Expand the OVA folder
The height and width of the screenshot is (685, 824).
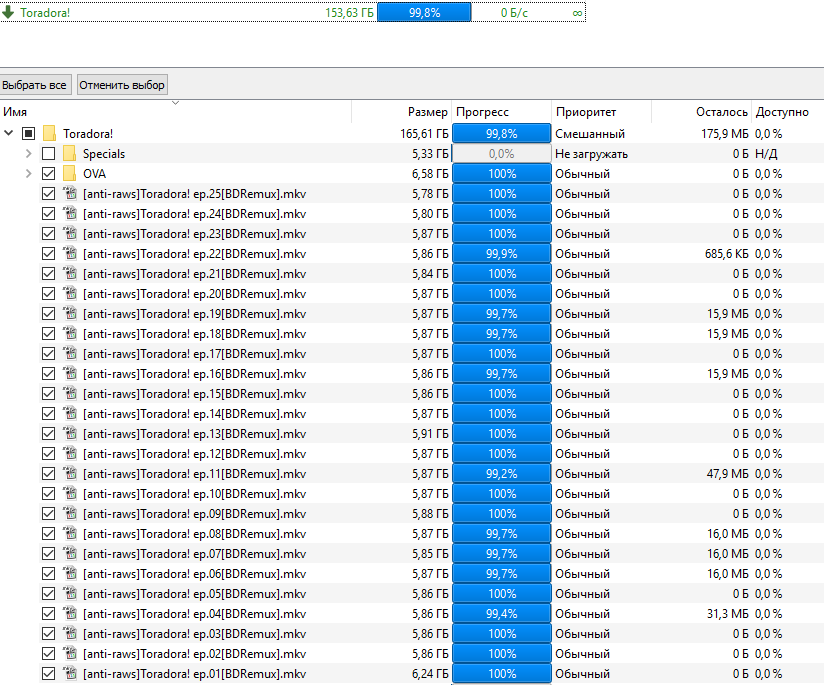[x=28, y=173]
